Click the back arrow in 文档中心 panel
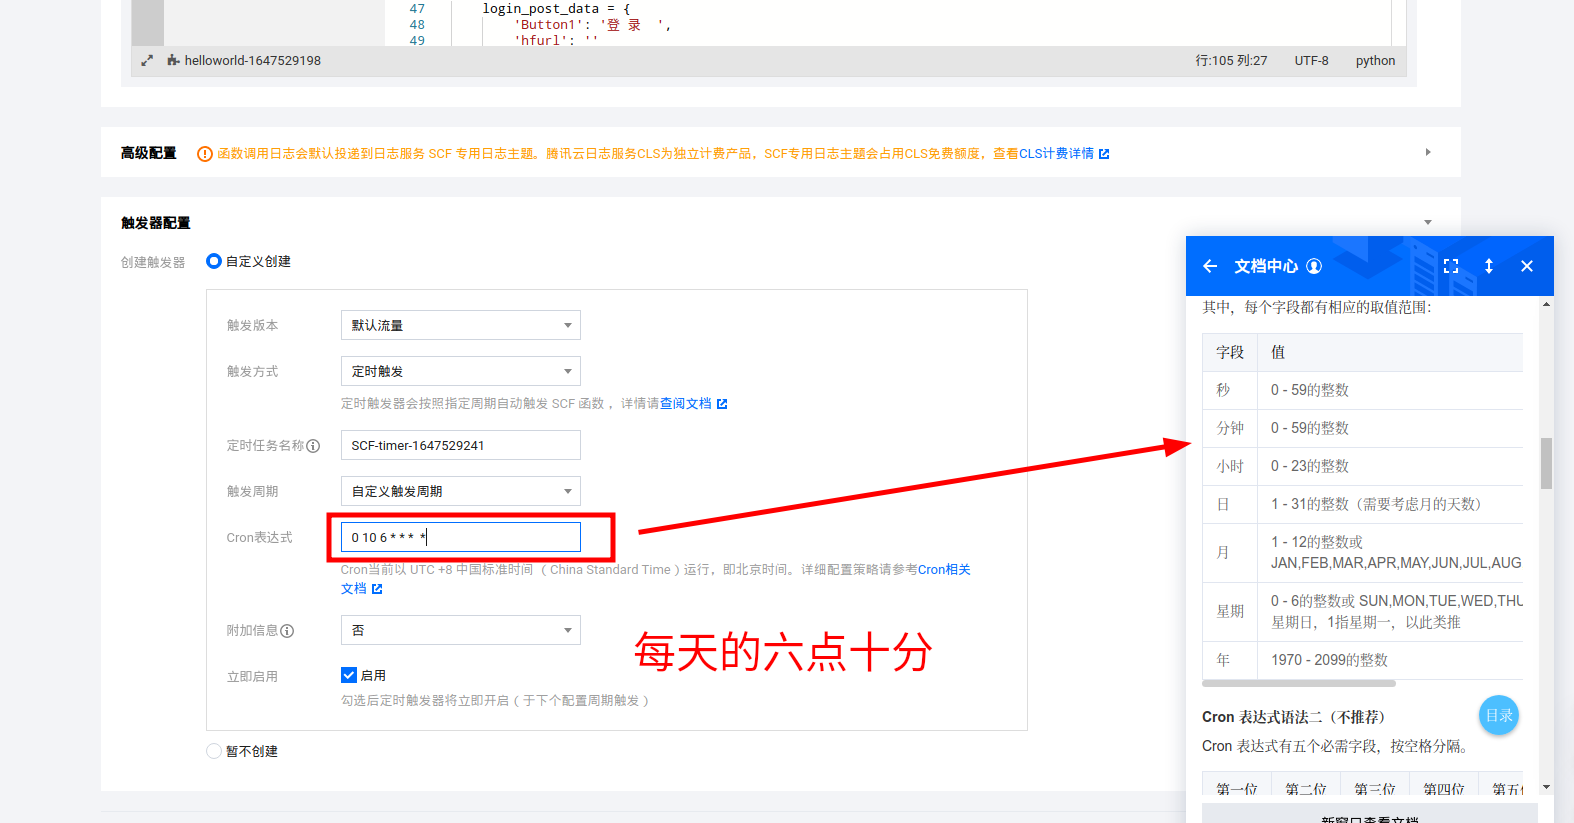The width and height of the screenshot is (1574, 823). pos(1210,266)
